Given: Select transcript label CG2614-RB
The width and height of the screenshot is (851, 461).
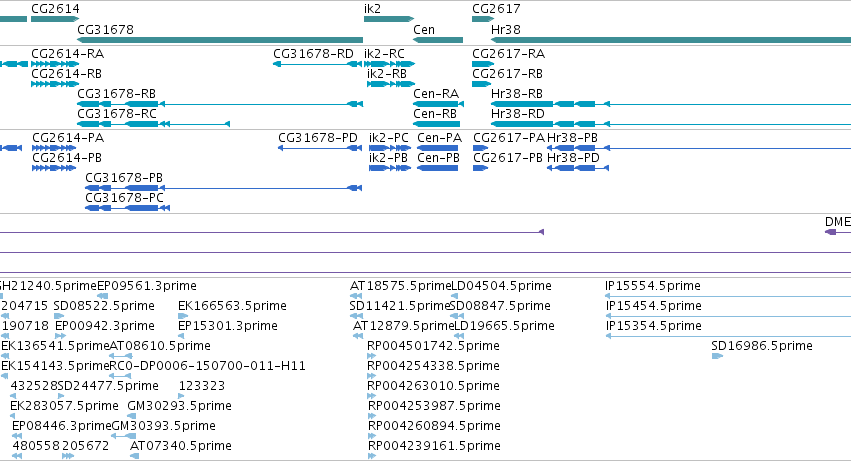Looking at the screenshot, I should [x=66, y=74].
